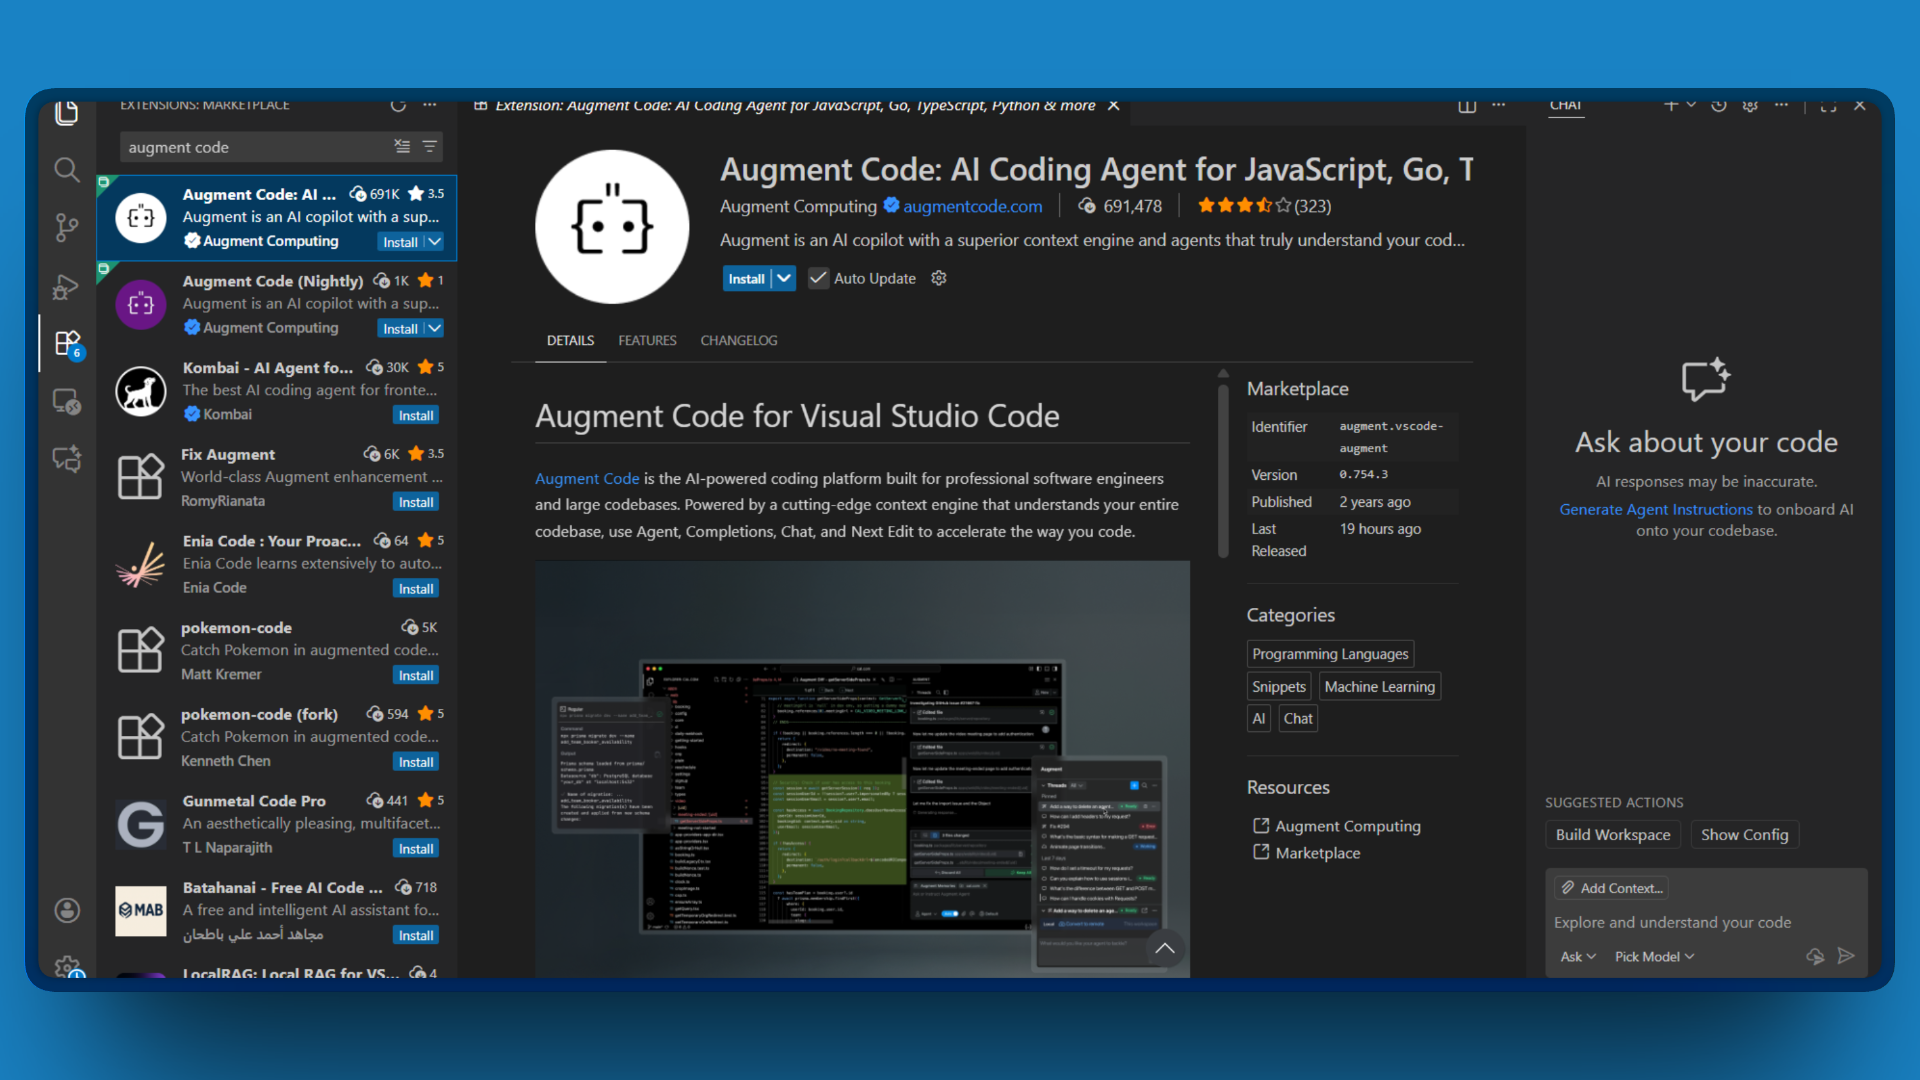
Task: Open the Augment chat settings gear
Action: click(1751, 106)
